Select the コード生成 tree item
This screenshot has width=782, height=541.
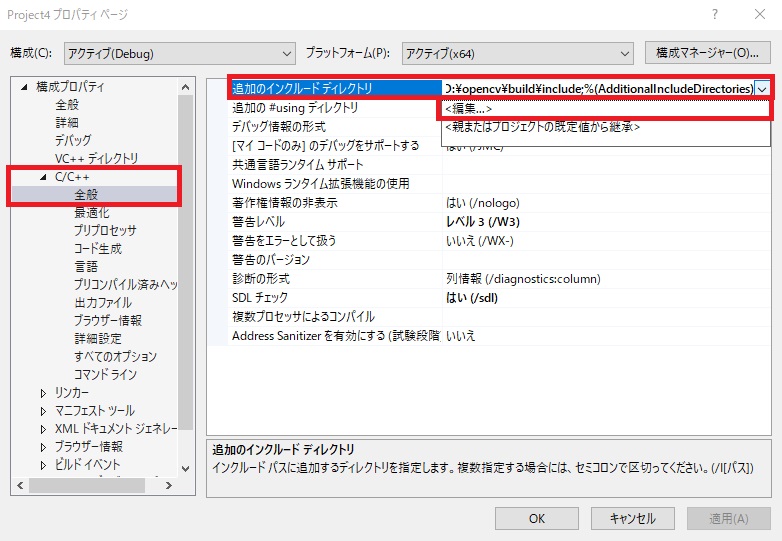click(98, 248)
